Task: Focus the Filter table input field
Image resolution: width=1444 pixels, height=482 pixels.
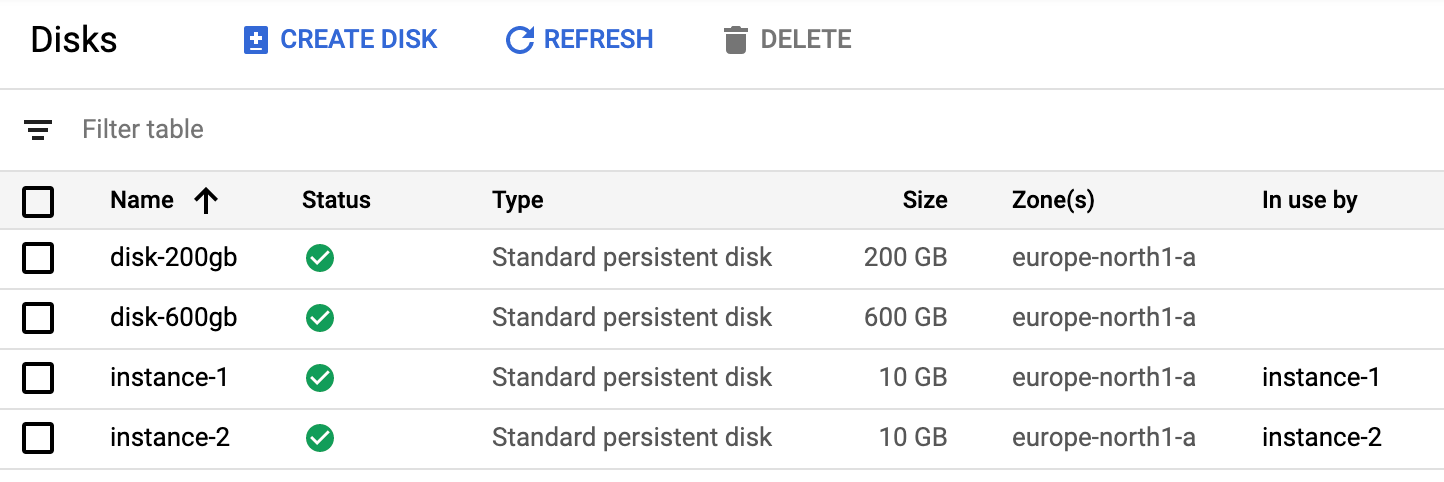Action: tap(400, 129)
